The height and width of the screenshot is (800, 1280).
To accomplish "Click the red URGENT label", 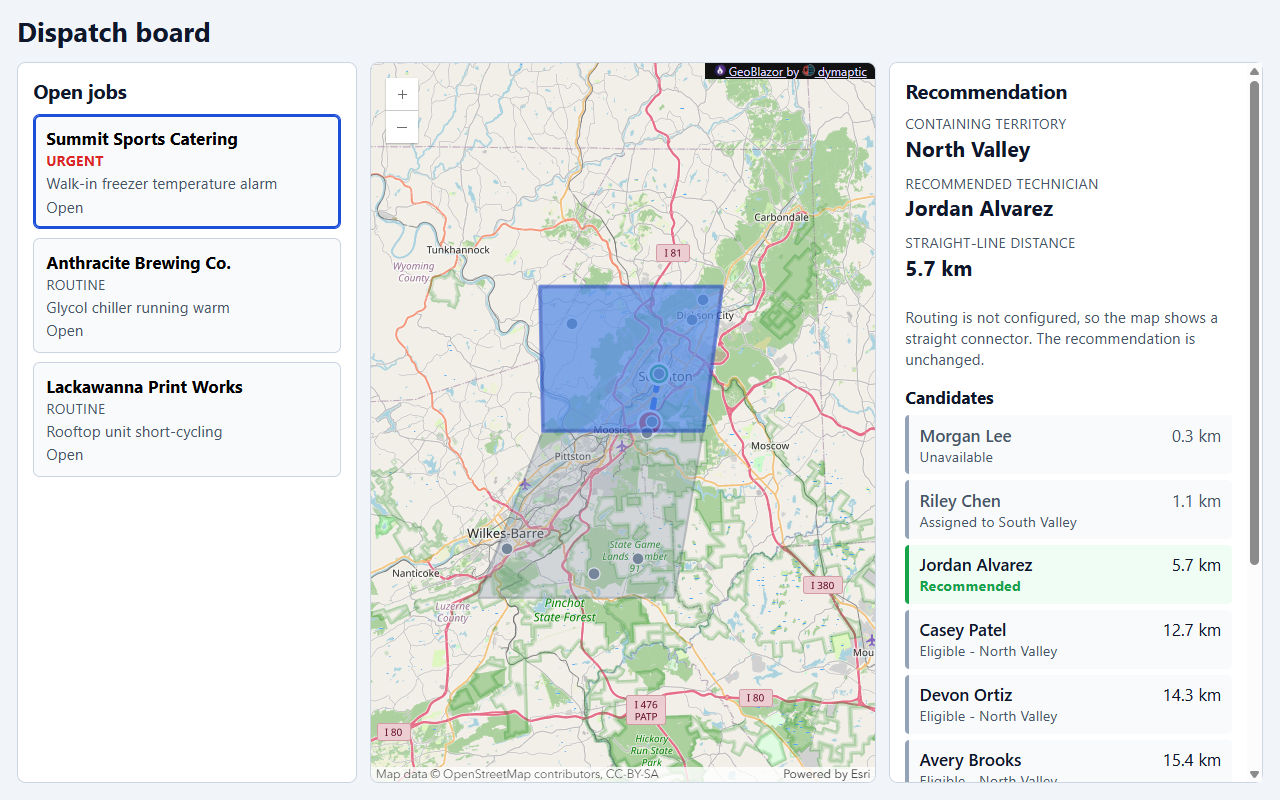I will pyautogui.click(x=75, y=161).
